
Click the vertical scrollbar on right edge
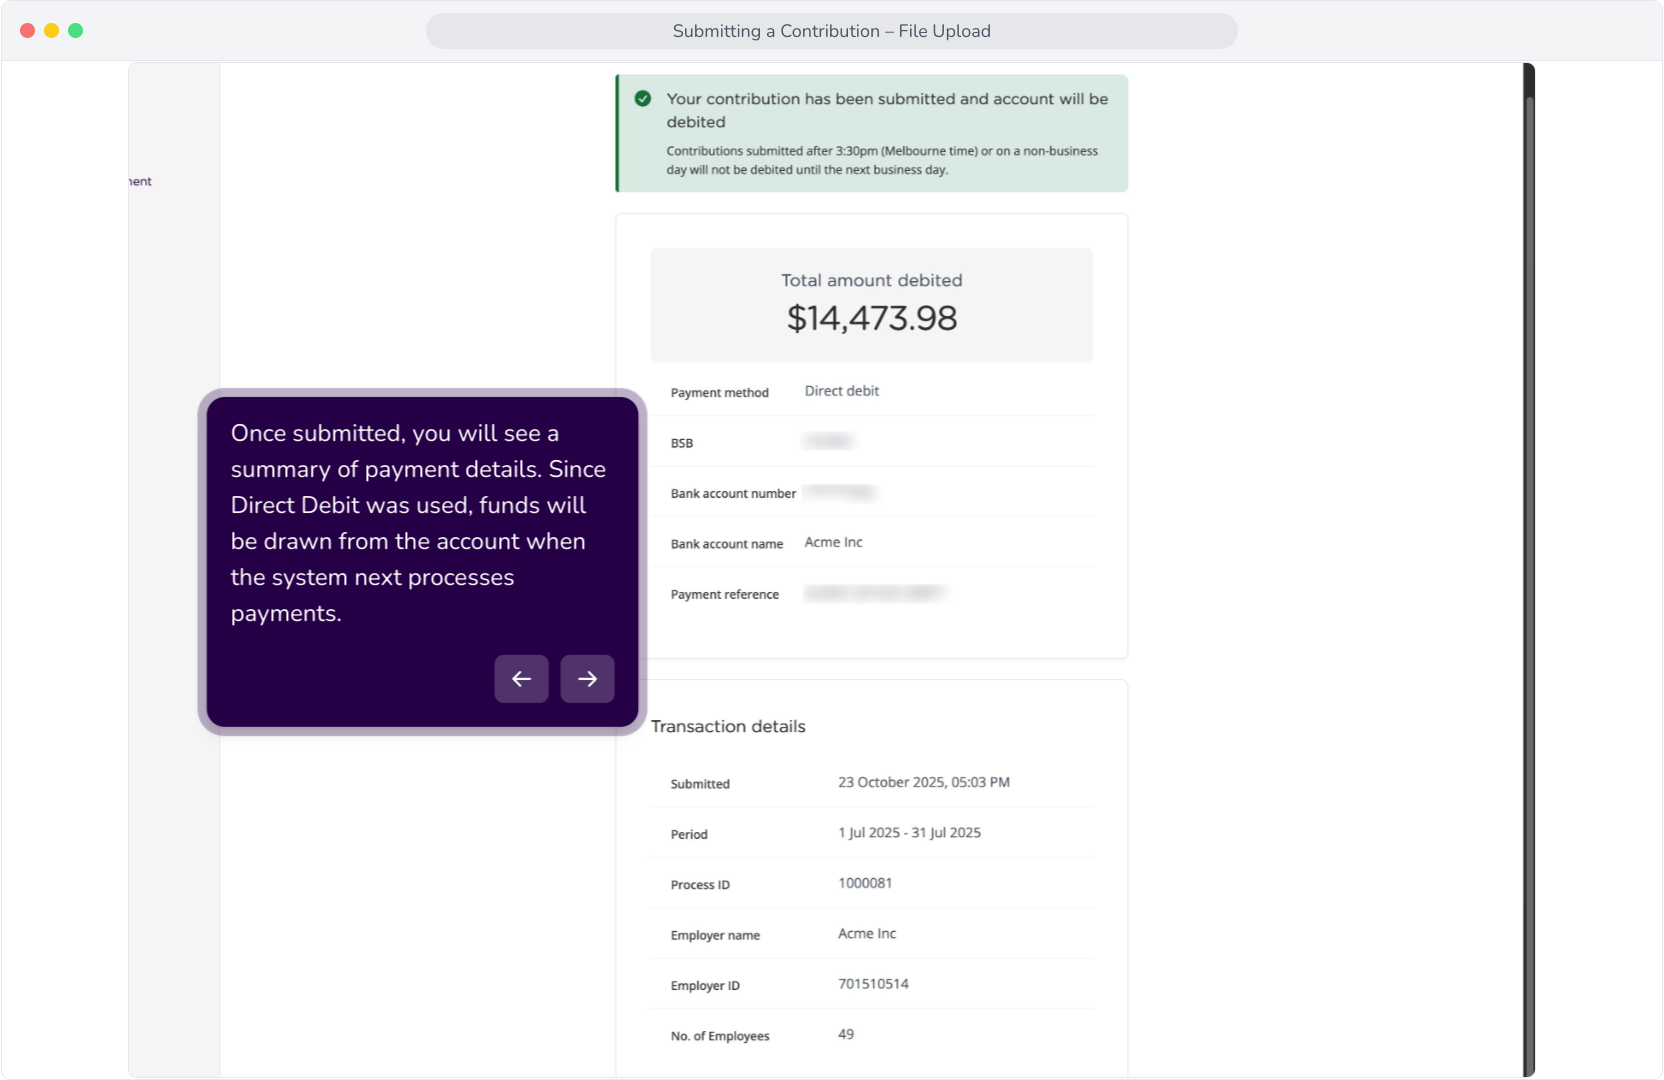pos(1529,570)
